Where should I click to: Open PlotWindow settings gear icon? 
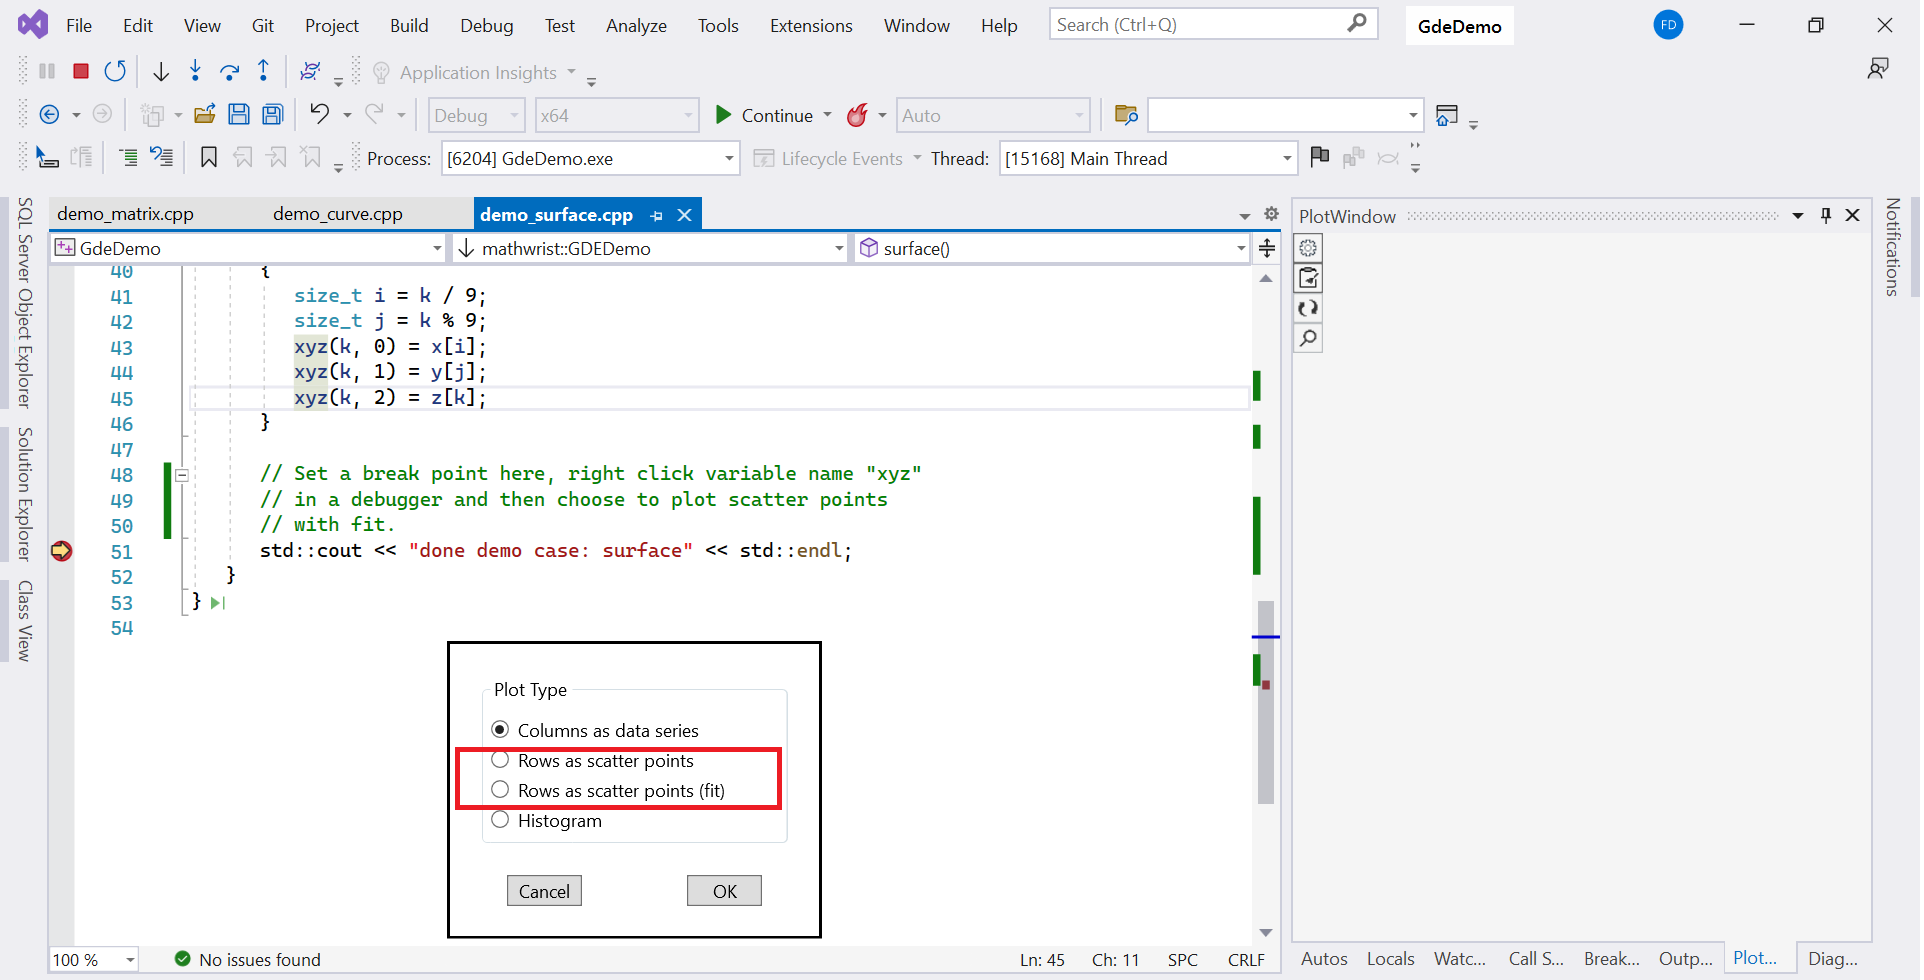[x=1308, y=248]
